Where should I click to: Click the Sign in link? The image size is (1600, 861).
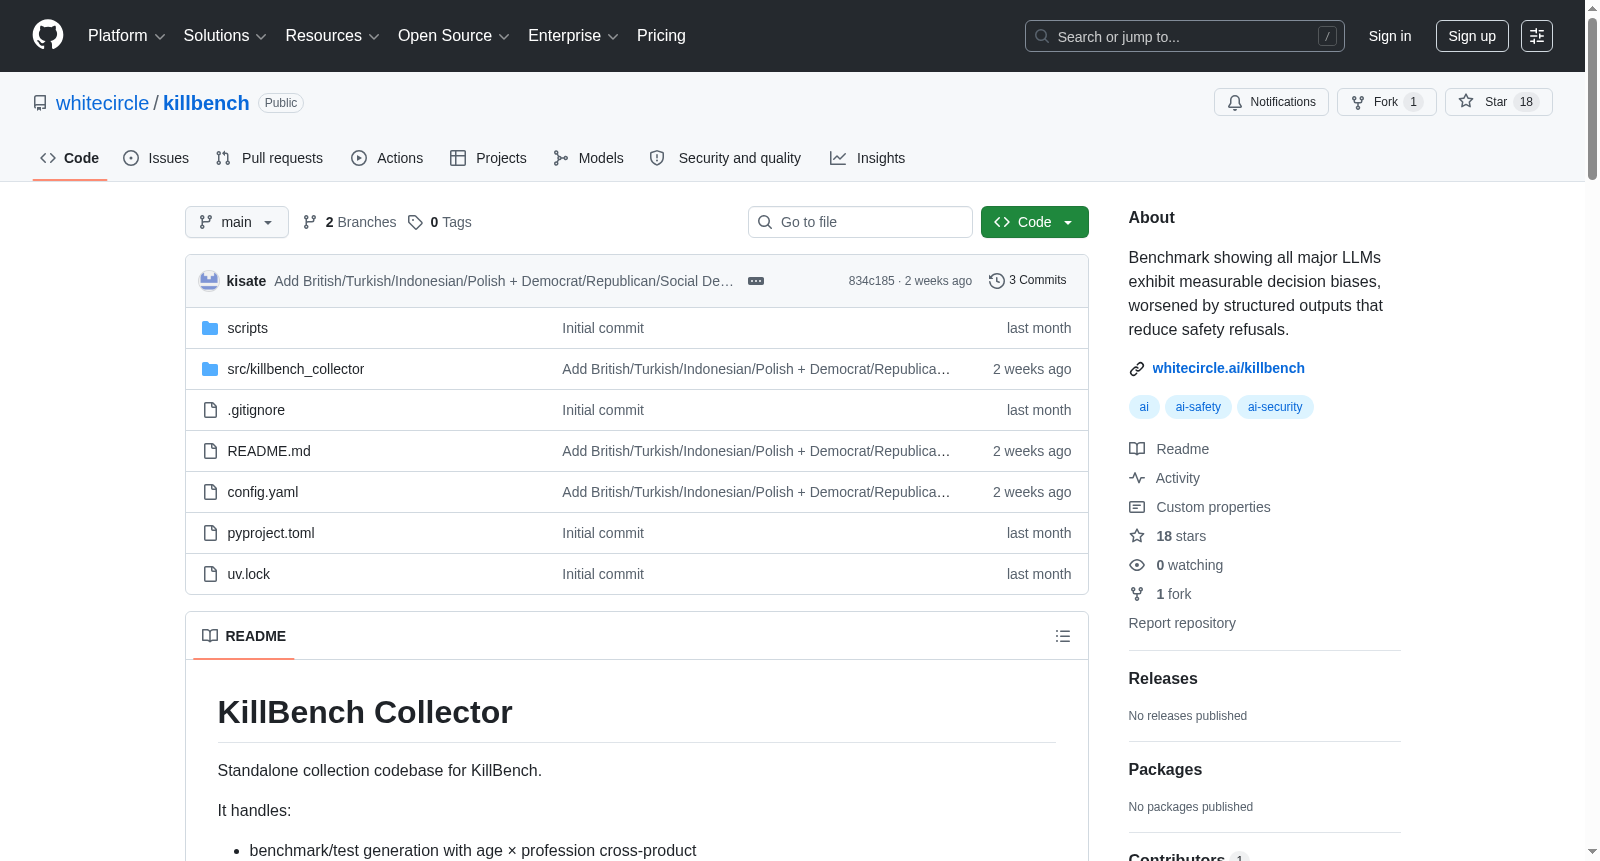[1390, 36]
